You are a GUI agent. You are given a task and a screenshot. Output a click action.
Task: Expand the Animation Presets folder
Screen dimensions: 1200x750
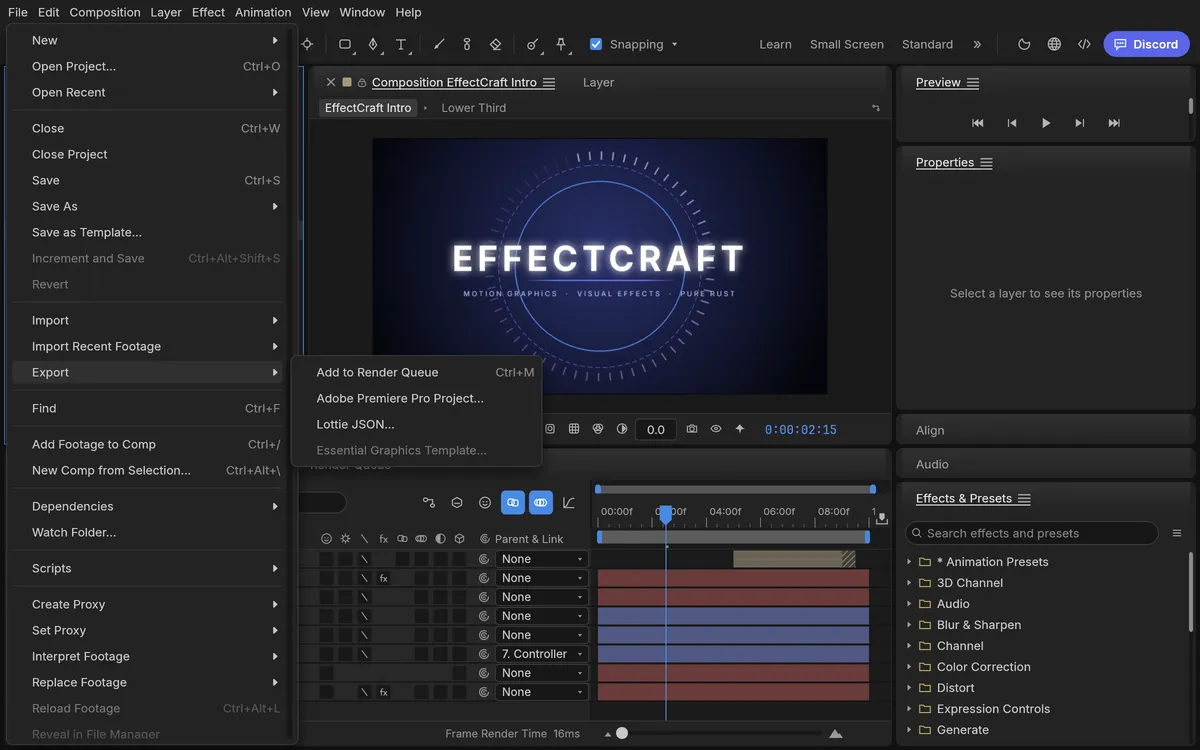pos(909,562)
